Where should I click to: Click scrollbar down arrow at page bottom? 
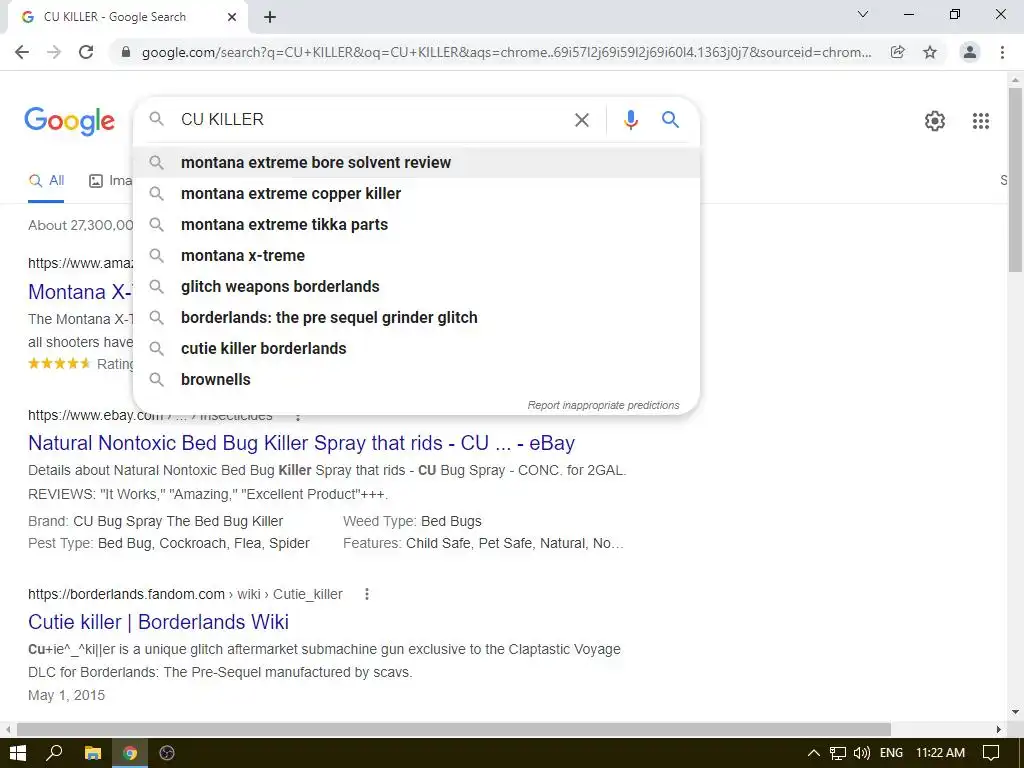click(1015, 712)
